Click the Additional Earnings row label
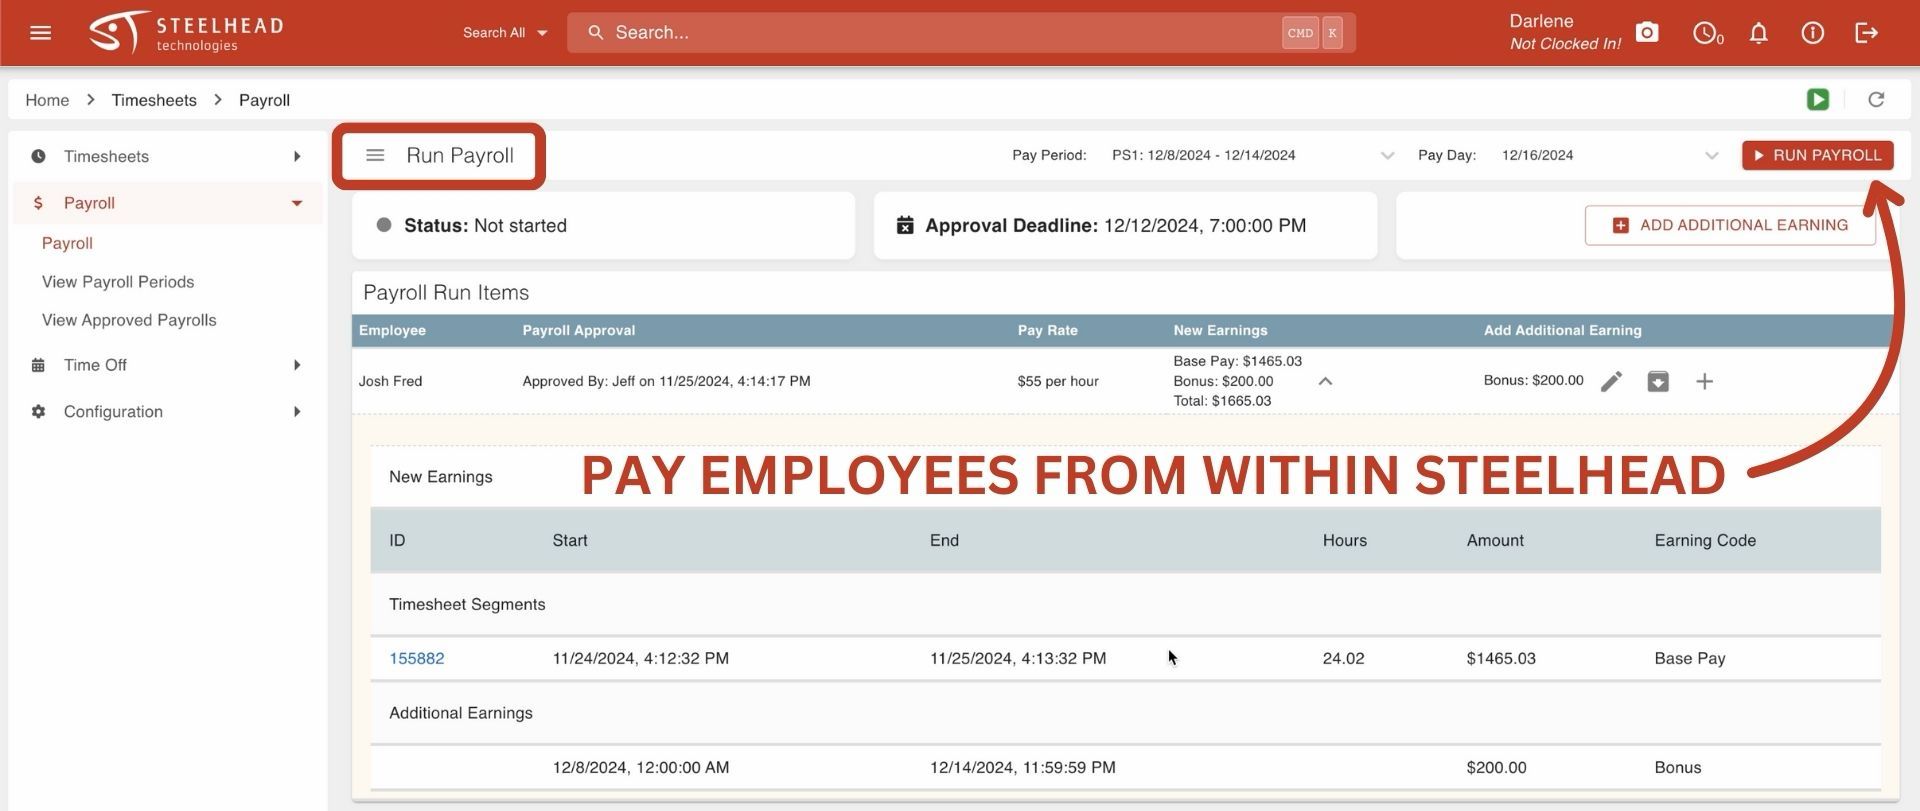Screen dimensions: 1920x811 (x=460, y=713)
